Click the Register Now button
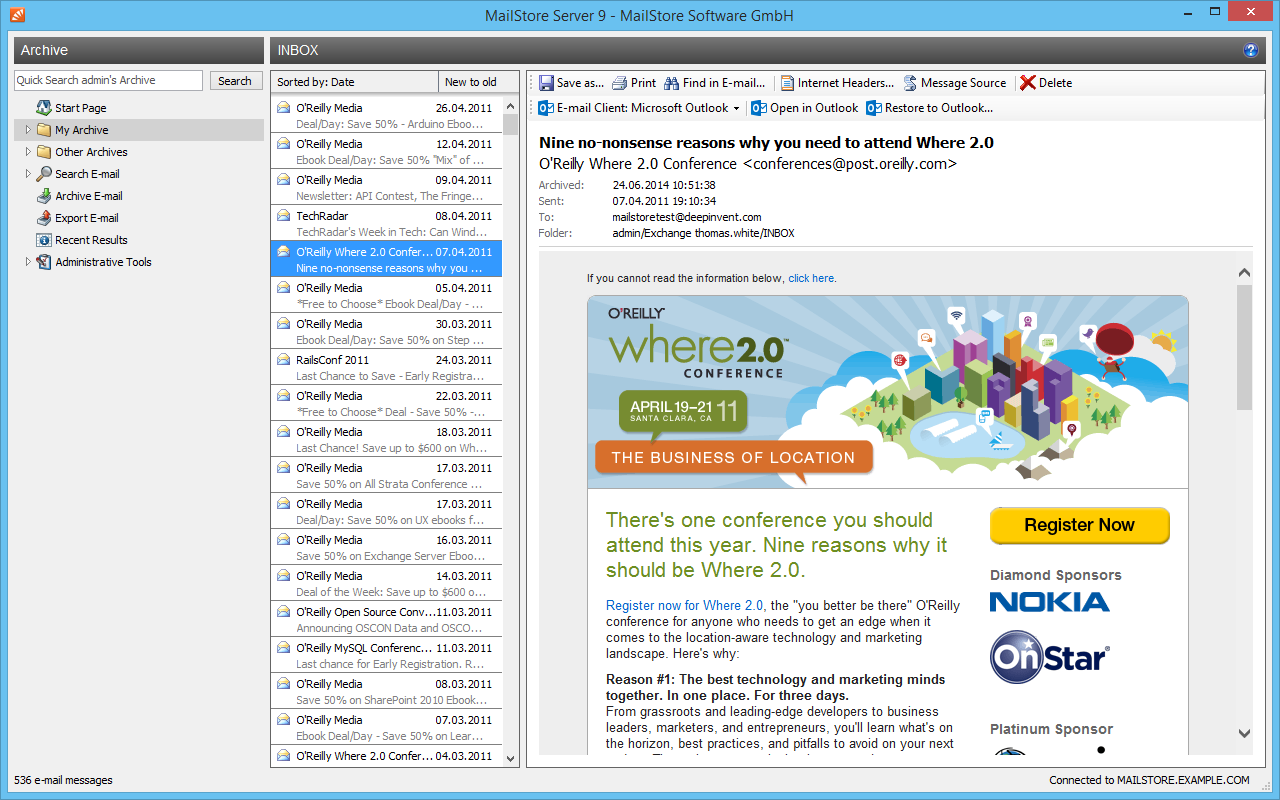This screenshot has width=1280, height=800. coord(1079,525)
